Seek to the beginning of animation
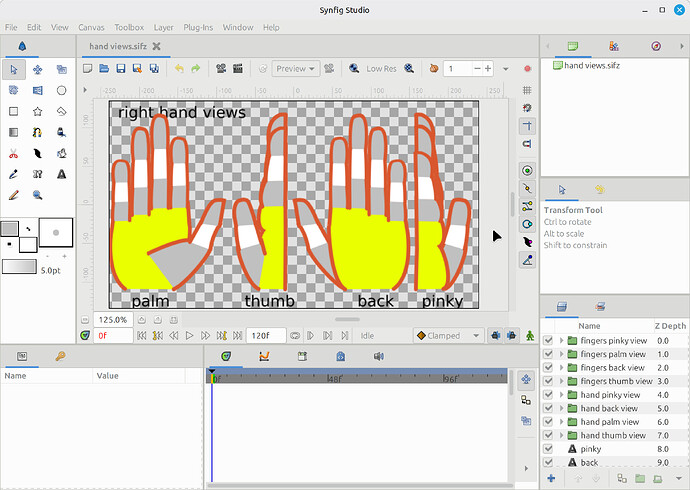690x490 pixels. click(x=141, y=336)
